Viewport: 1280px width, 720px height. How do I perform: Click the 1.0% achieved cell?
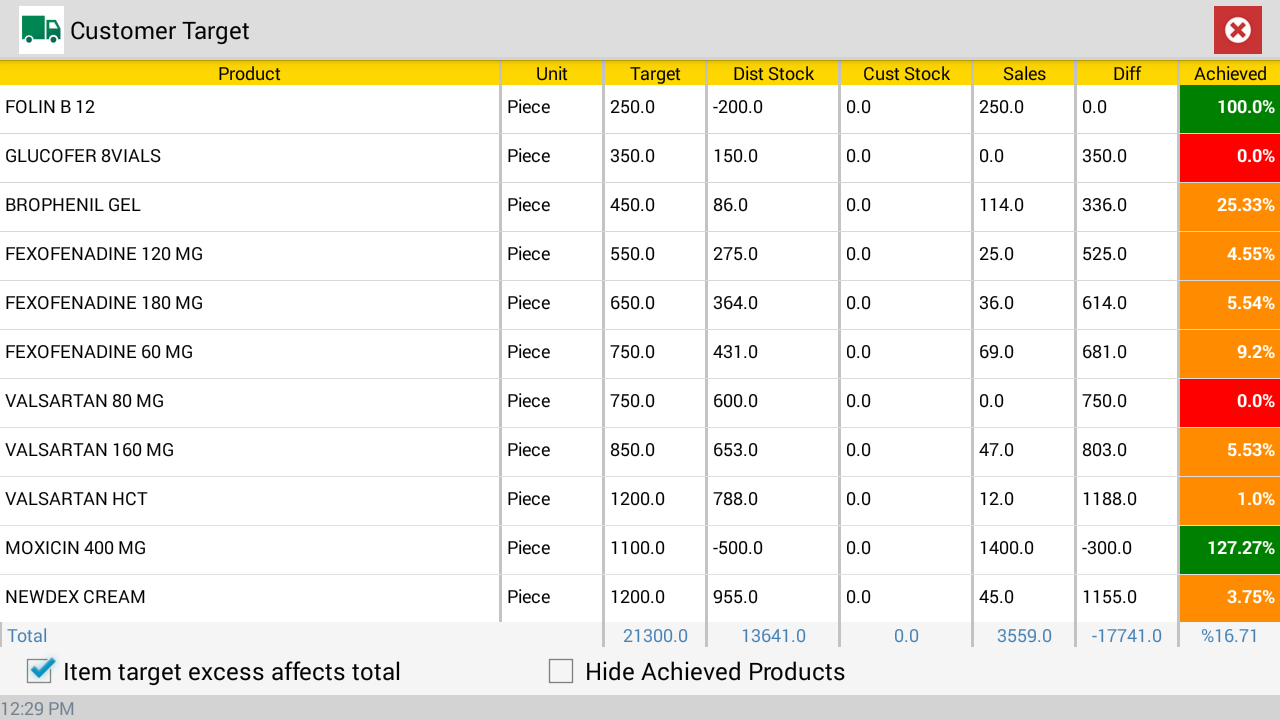point(1230,501)
